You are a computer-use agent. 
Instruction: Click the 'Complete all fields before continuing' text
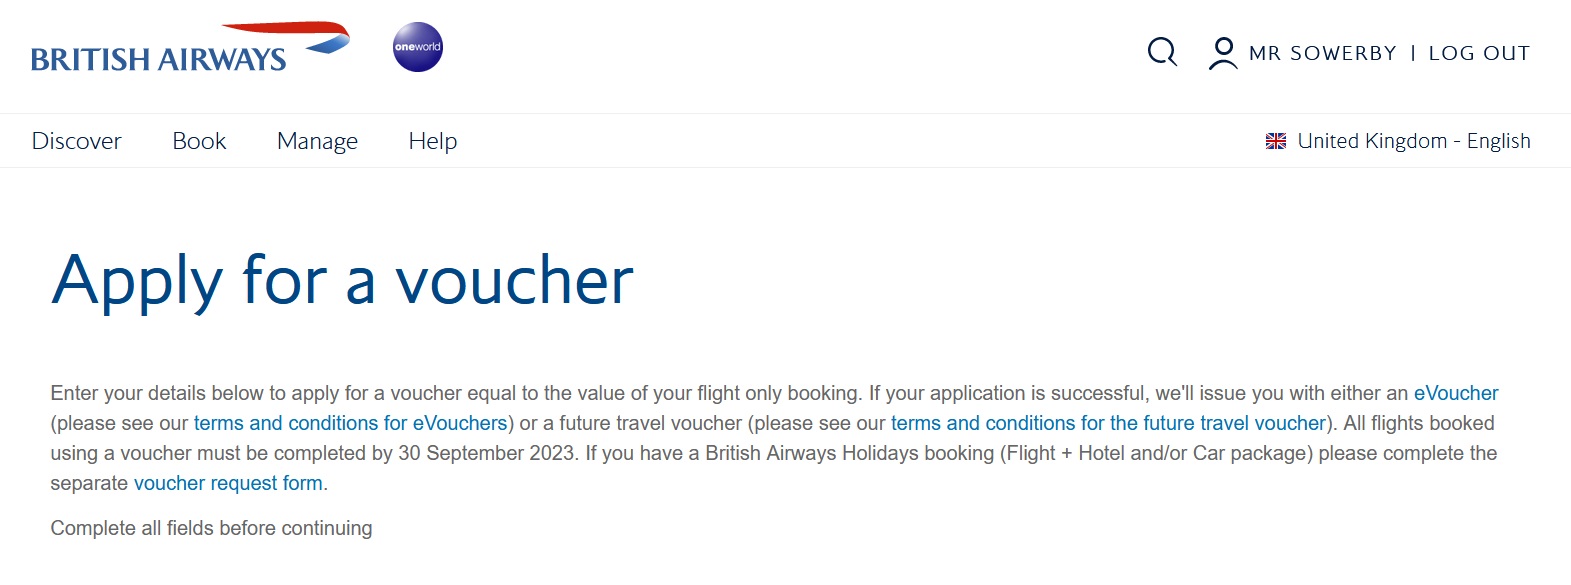coord(211,528)
